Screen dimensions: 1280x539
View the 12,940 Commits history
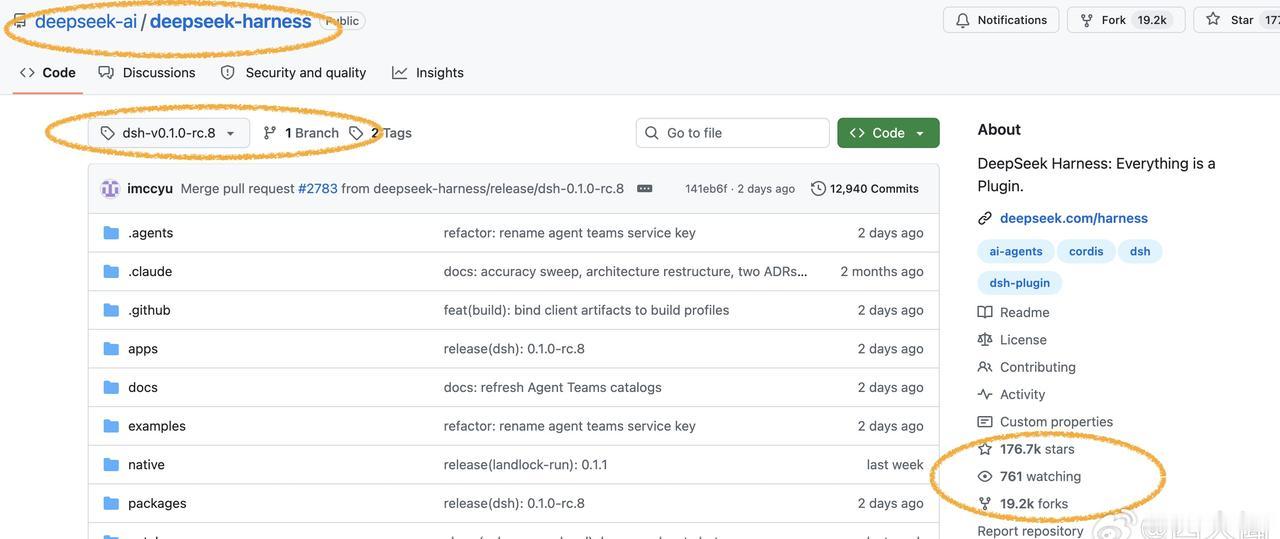(865, 188)
